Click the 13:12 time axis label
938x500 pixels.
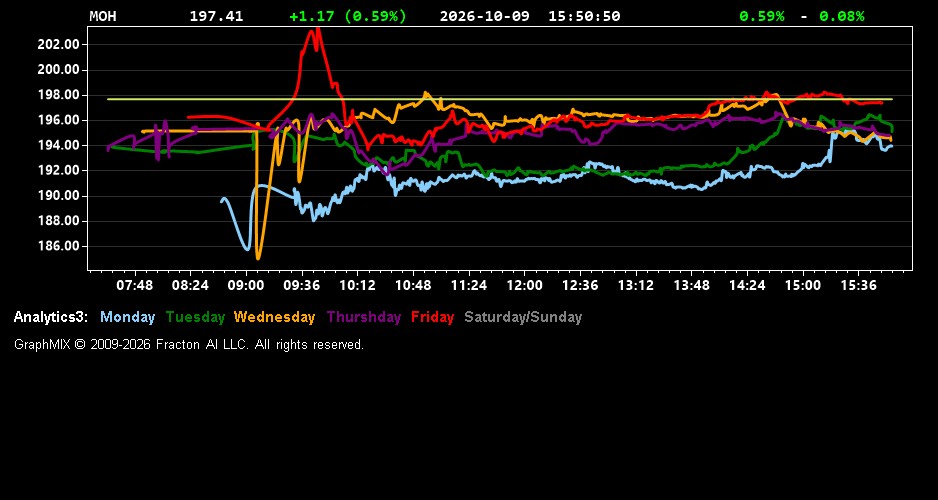[x=636, y=285]
